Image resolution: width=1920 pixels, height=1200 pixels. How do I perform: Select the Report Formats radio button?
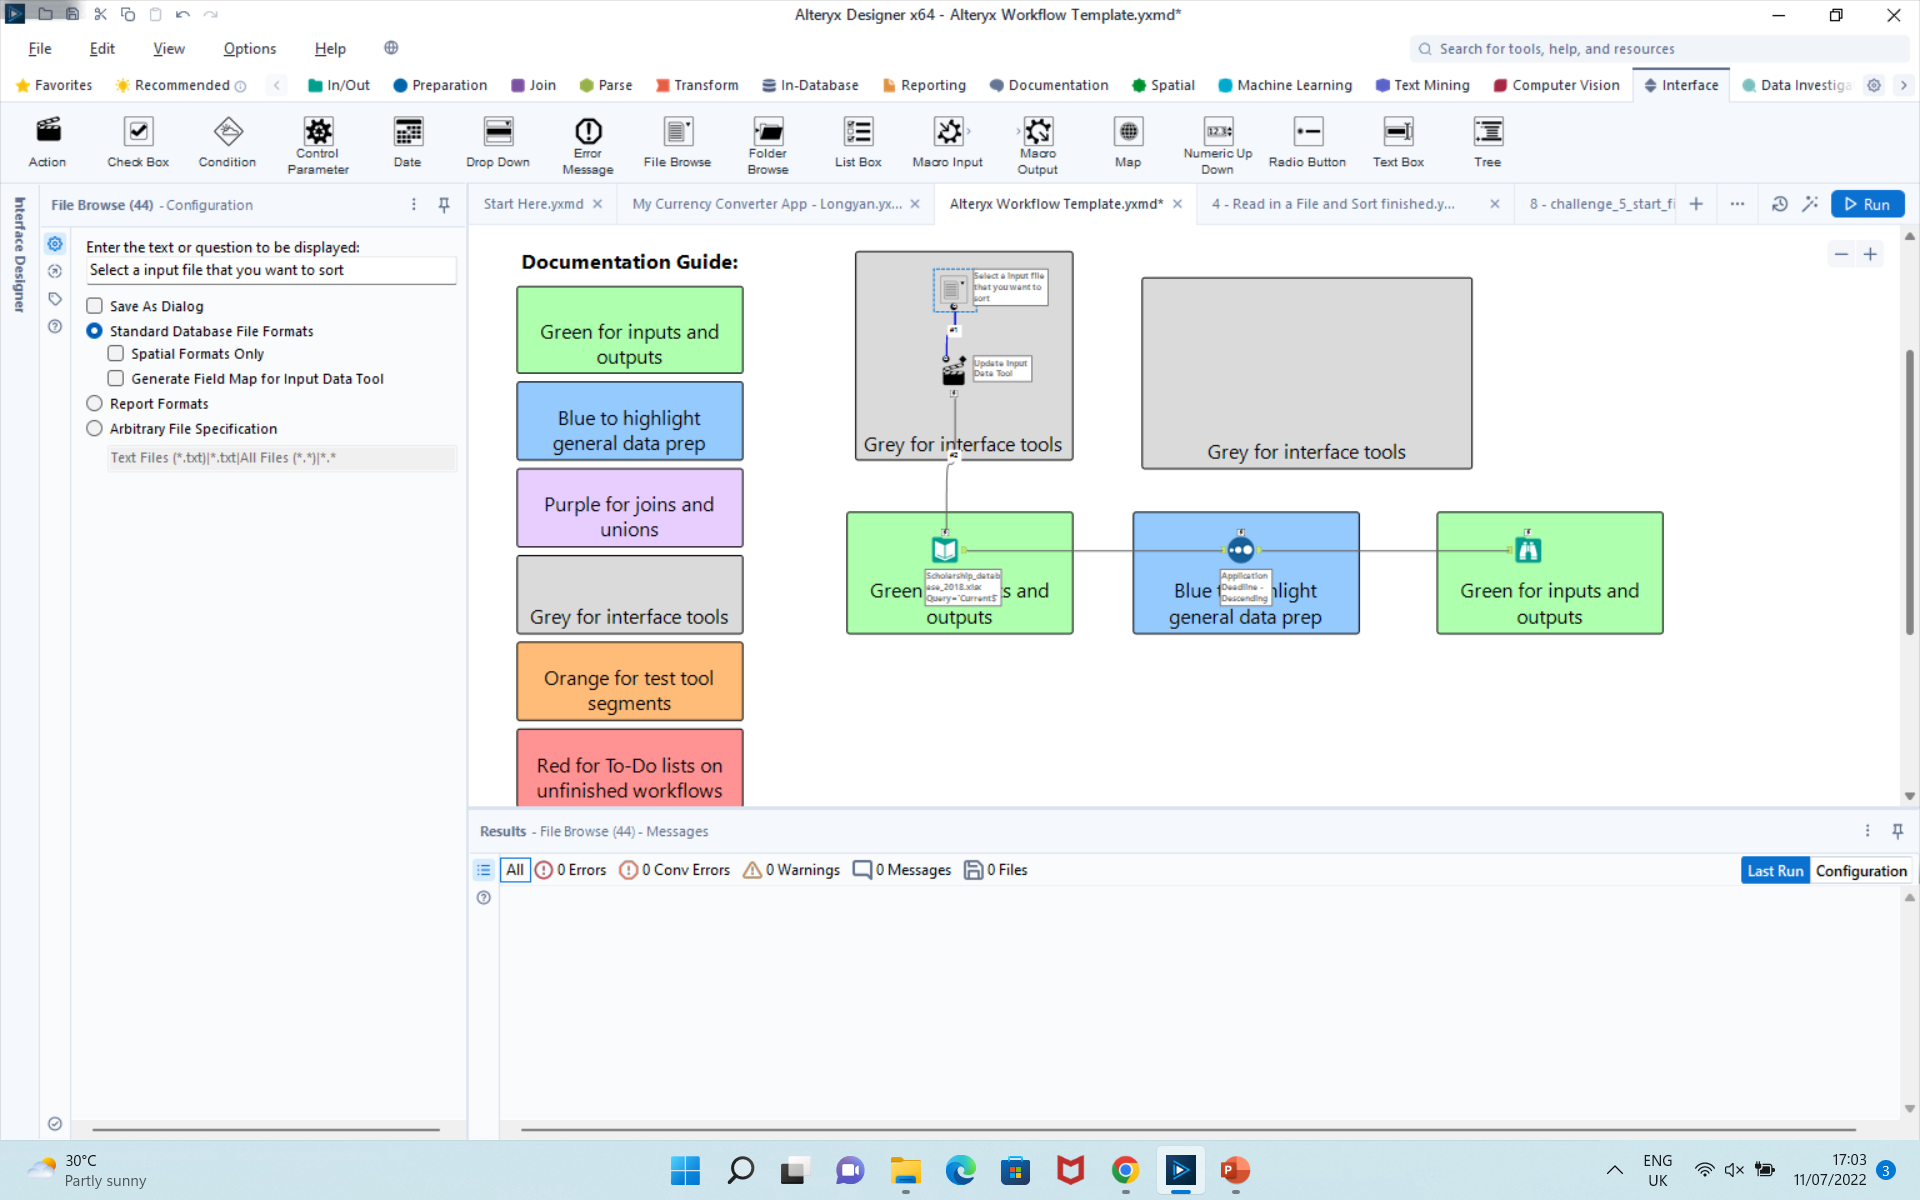pos(94,404)
